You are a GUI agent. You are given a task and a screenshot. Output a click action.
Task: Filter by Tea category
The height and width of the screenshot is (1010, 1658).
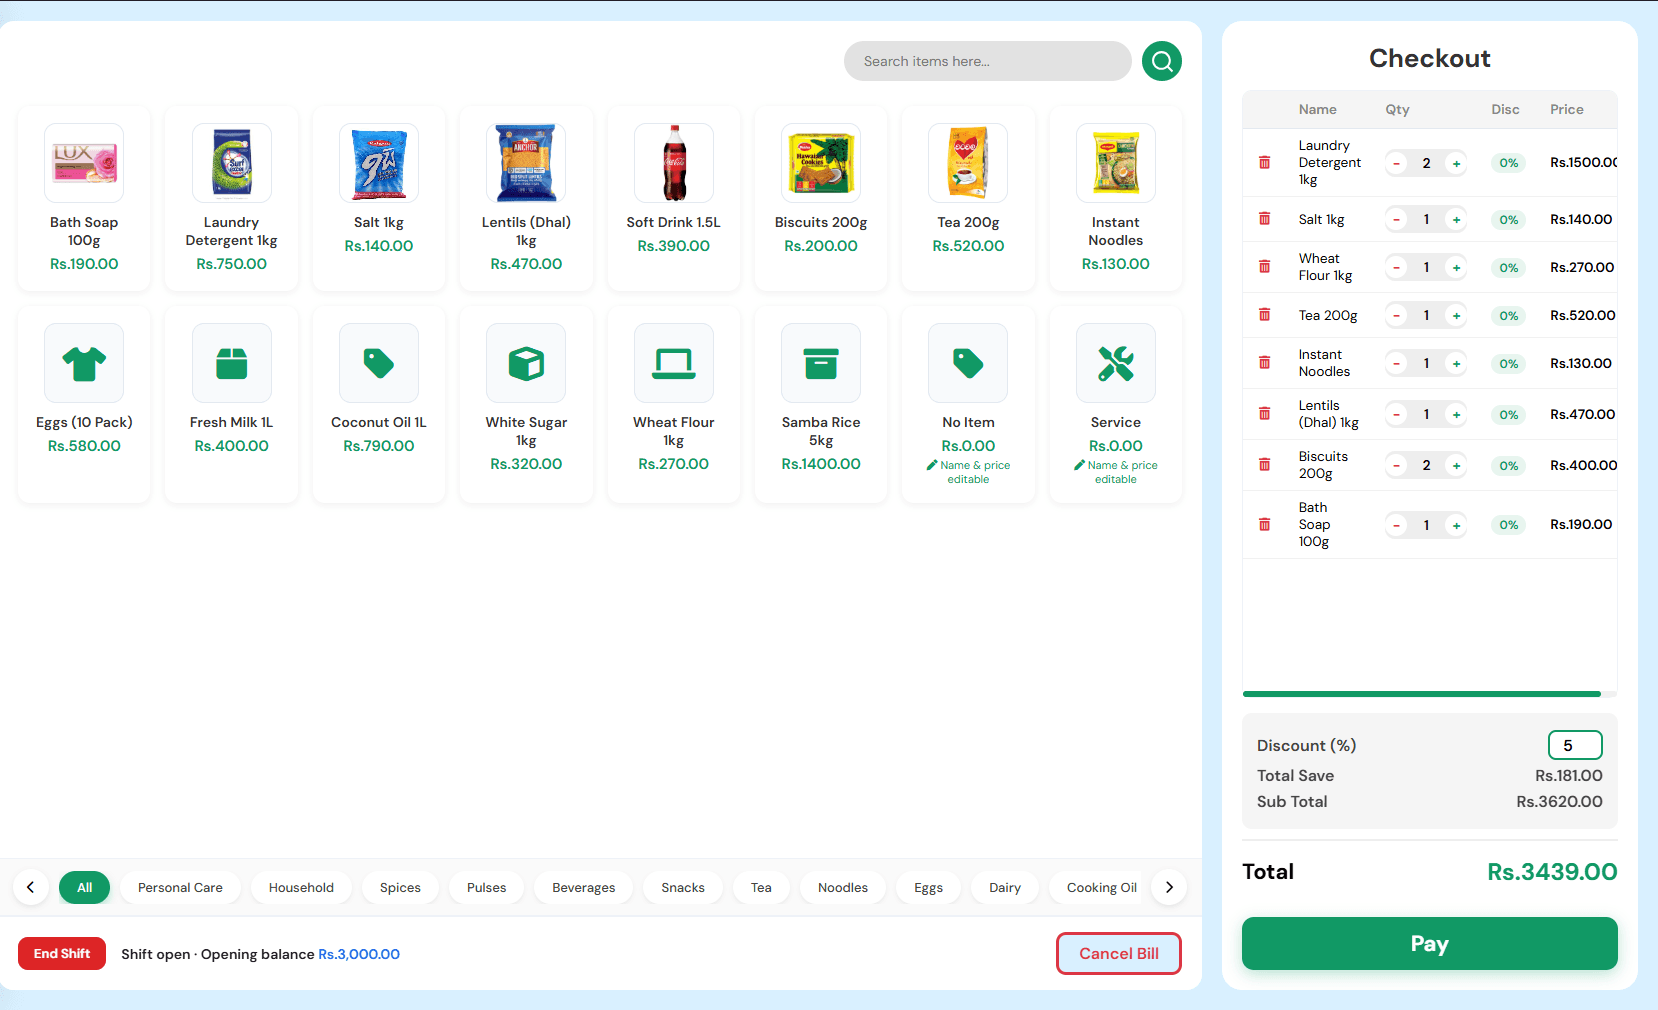pyautogui.click(x=761, y=887)
